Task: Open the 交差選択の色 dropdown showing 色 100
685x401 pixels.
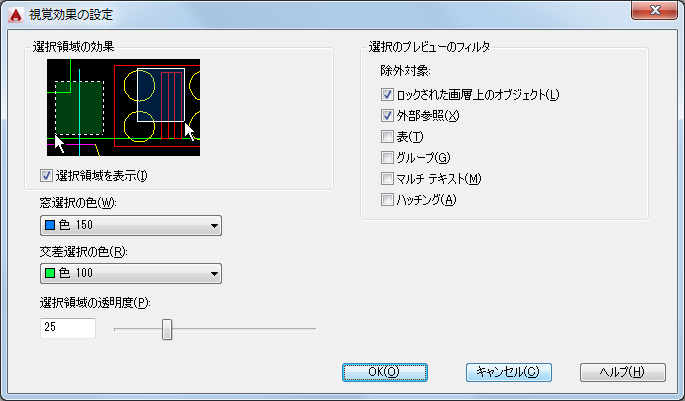Action: pos(131,273)
